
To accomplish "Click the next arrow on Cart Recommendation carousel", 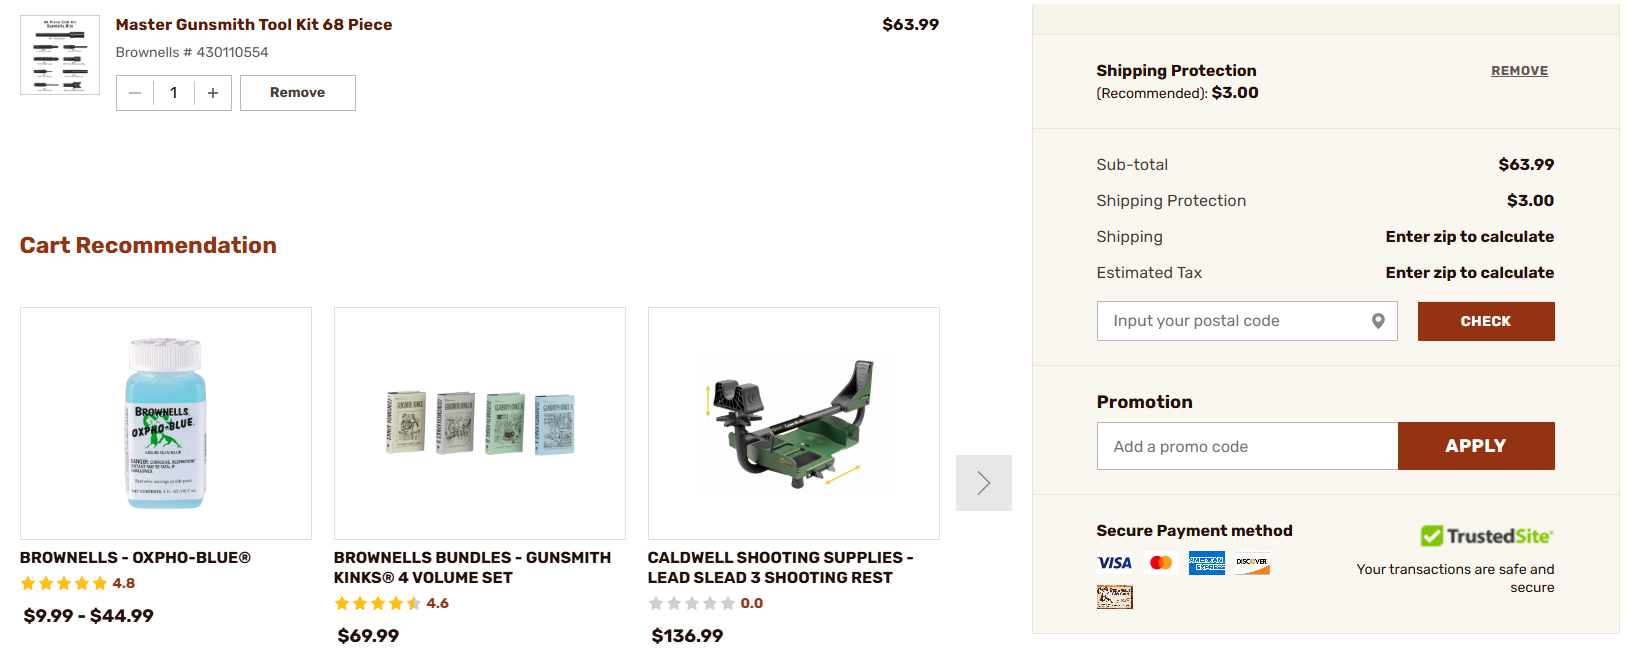I will [x=984, y=482].
